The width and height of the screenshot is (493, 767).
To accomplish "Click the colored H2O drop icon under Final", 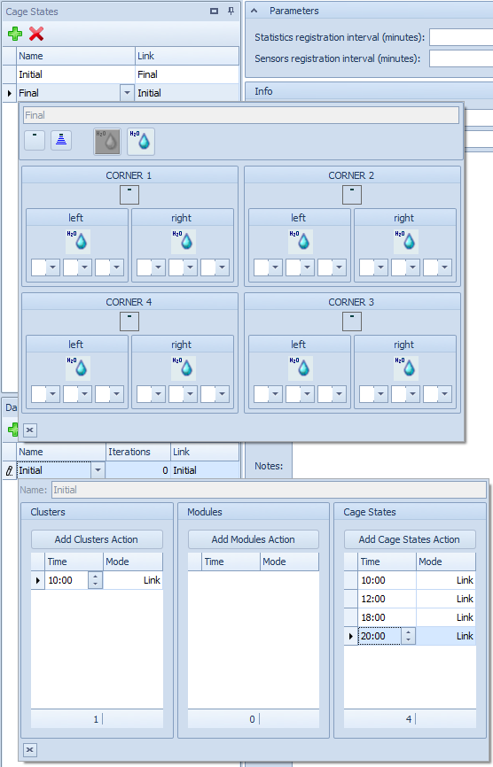I will coord(141,141).
